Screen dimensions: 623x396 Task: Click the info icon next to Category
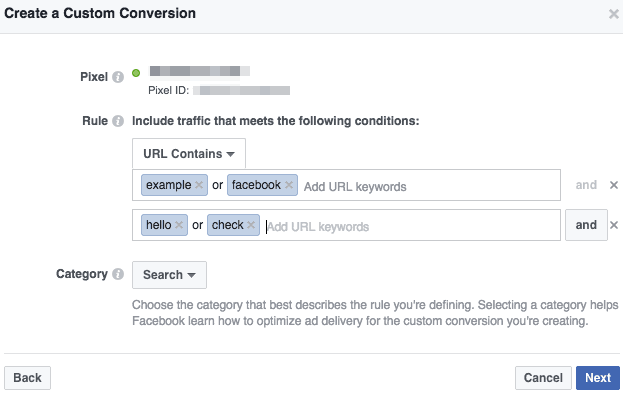118,274
